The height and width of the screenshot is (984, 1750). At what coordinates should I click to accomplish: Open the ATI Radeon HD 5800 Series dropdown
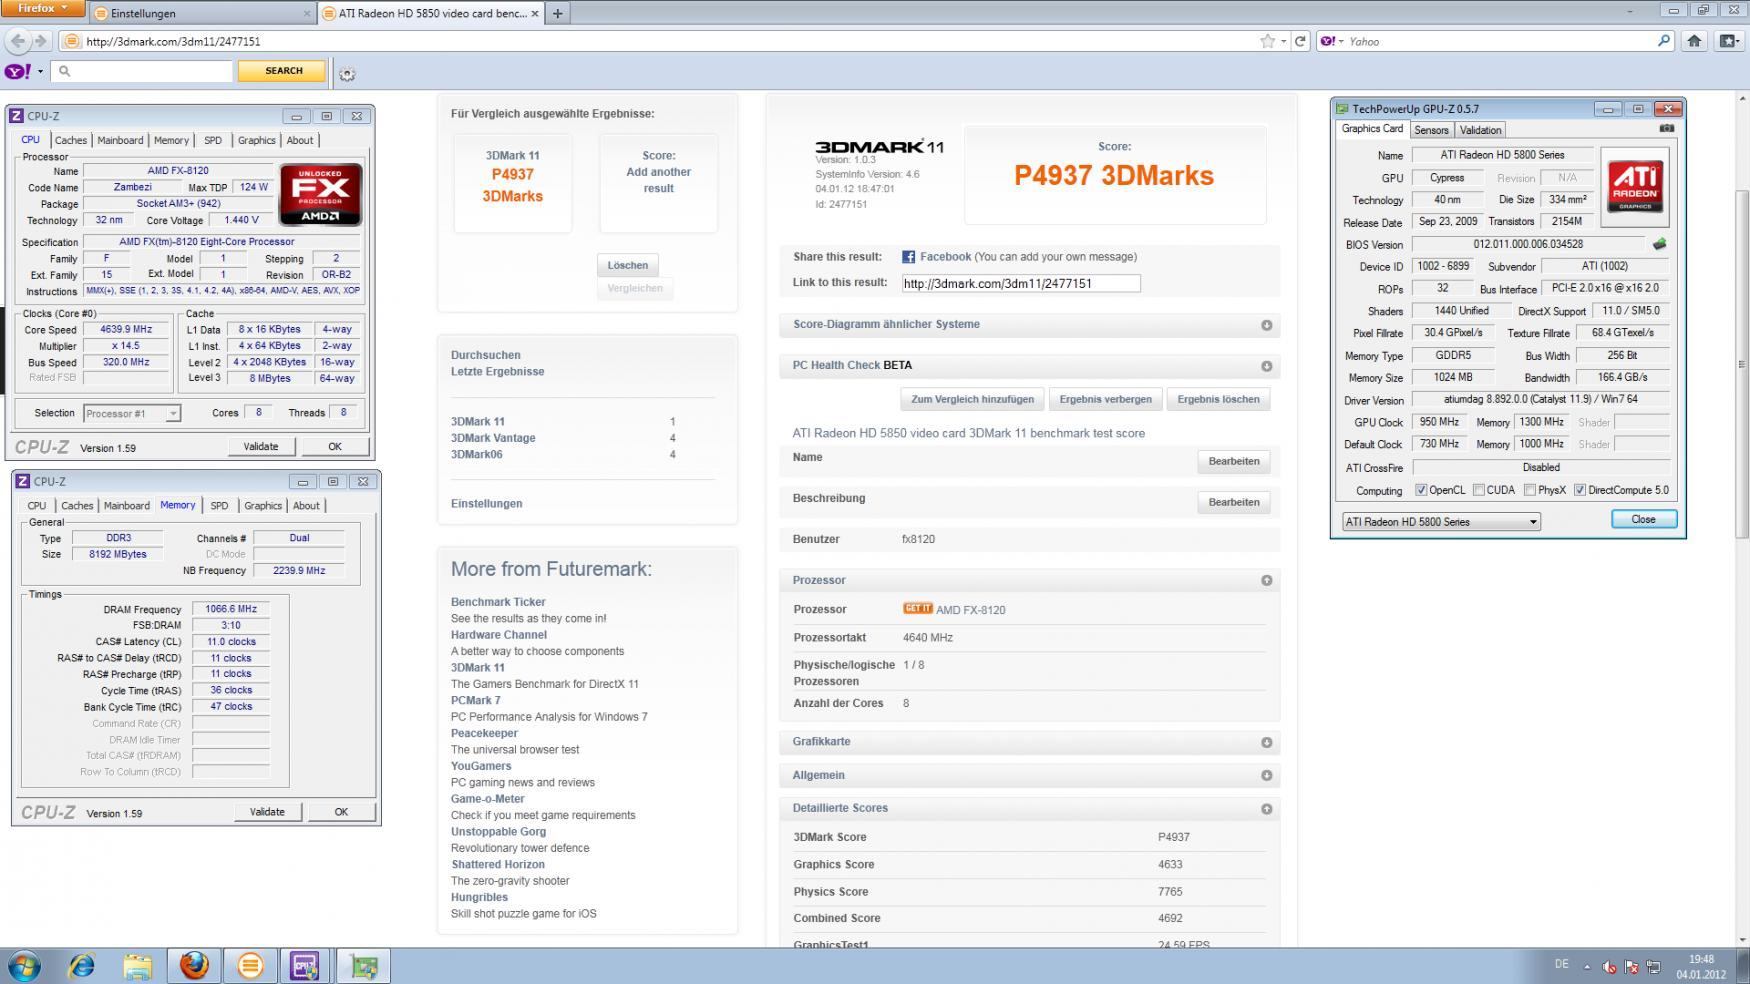point(1441,521)
